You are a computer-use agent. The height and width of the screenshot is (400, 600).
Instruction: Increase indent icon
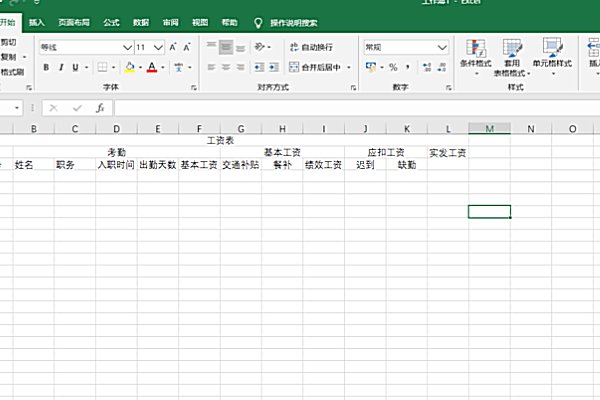tap(274, 67)
